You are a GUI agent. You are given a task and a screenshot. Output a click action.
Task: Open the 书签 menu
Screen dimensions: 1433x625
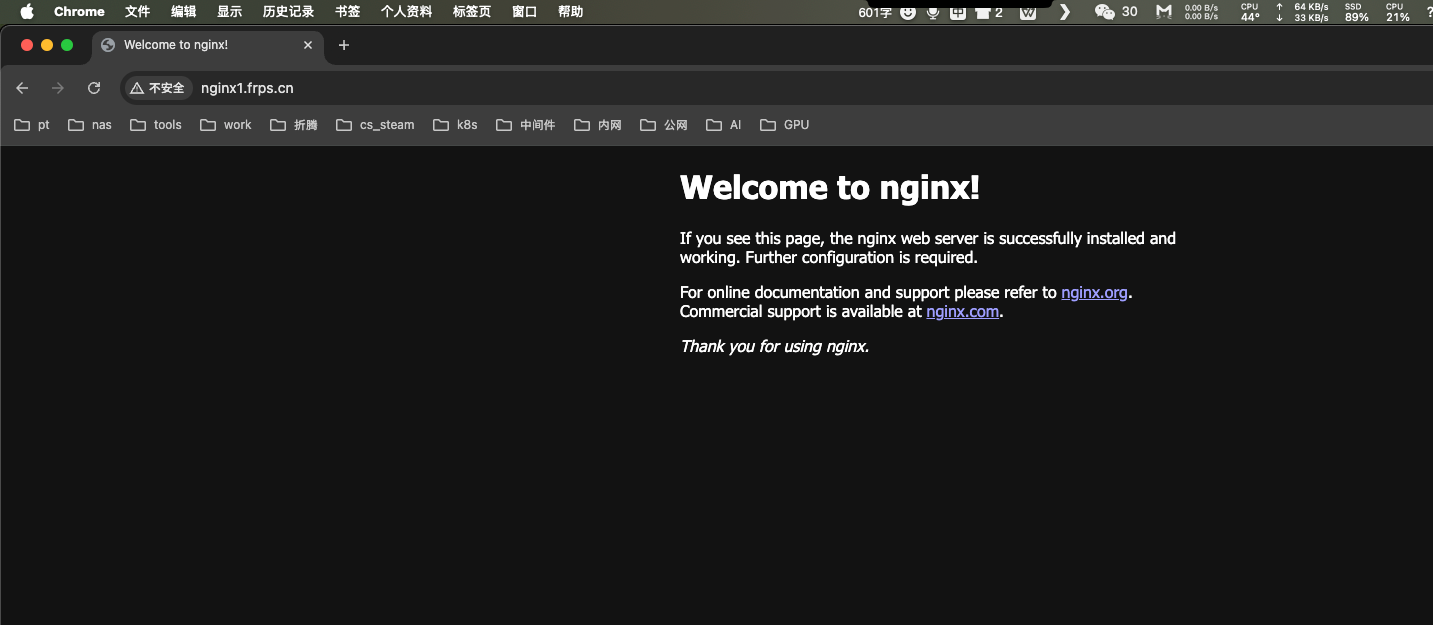[x=347, y=12]
